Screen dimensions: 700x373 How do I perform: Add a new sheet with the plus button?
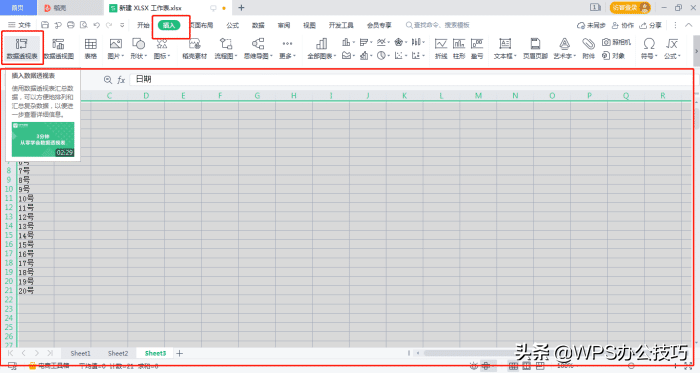coord(179,353)
